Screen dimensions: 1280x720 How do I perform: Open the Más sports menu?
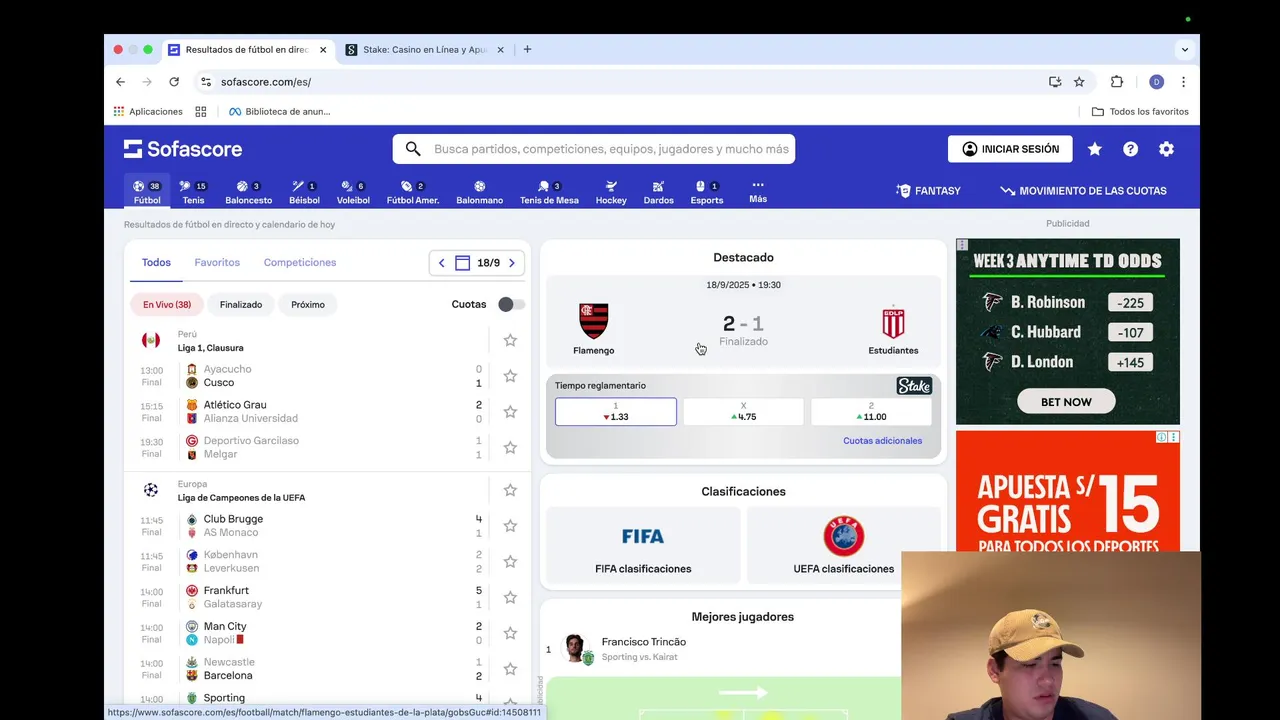pyautogui.click(x=758, y=191)
